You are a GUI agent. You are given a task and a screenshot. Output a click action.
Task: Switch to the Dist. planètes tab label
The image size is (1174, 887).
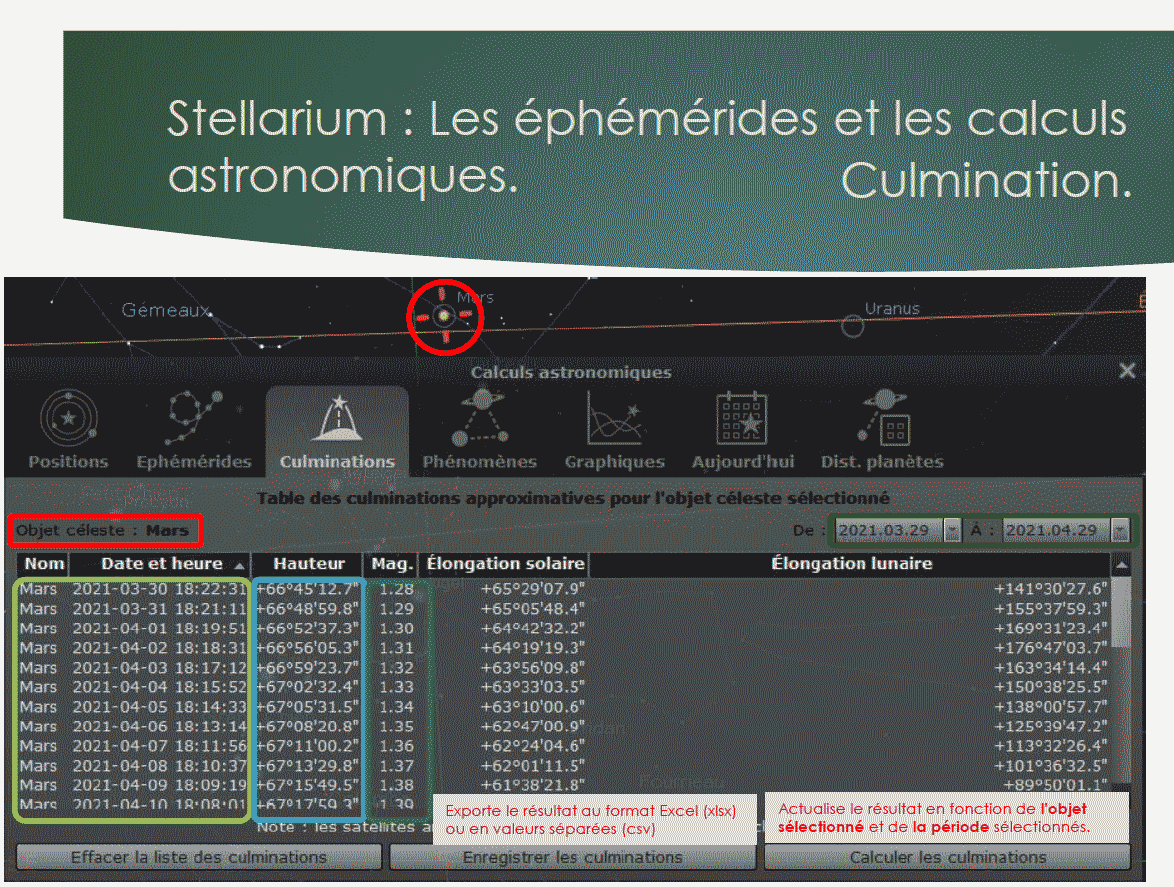click(x=882, y=462)
